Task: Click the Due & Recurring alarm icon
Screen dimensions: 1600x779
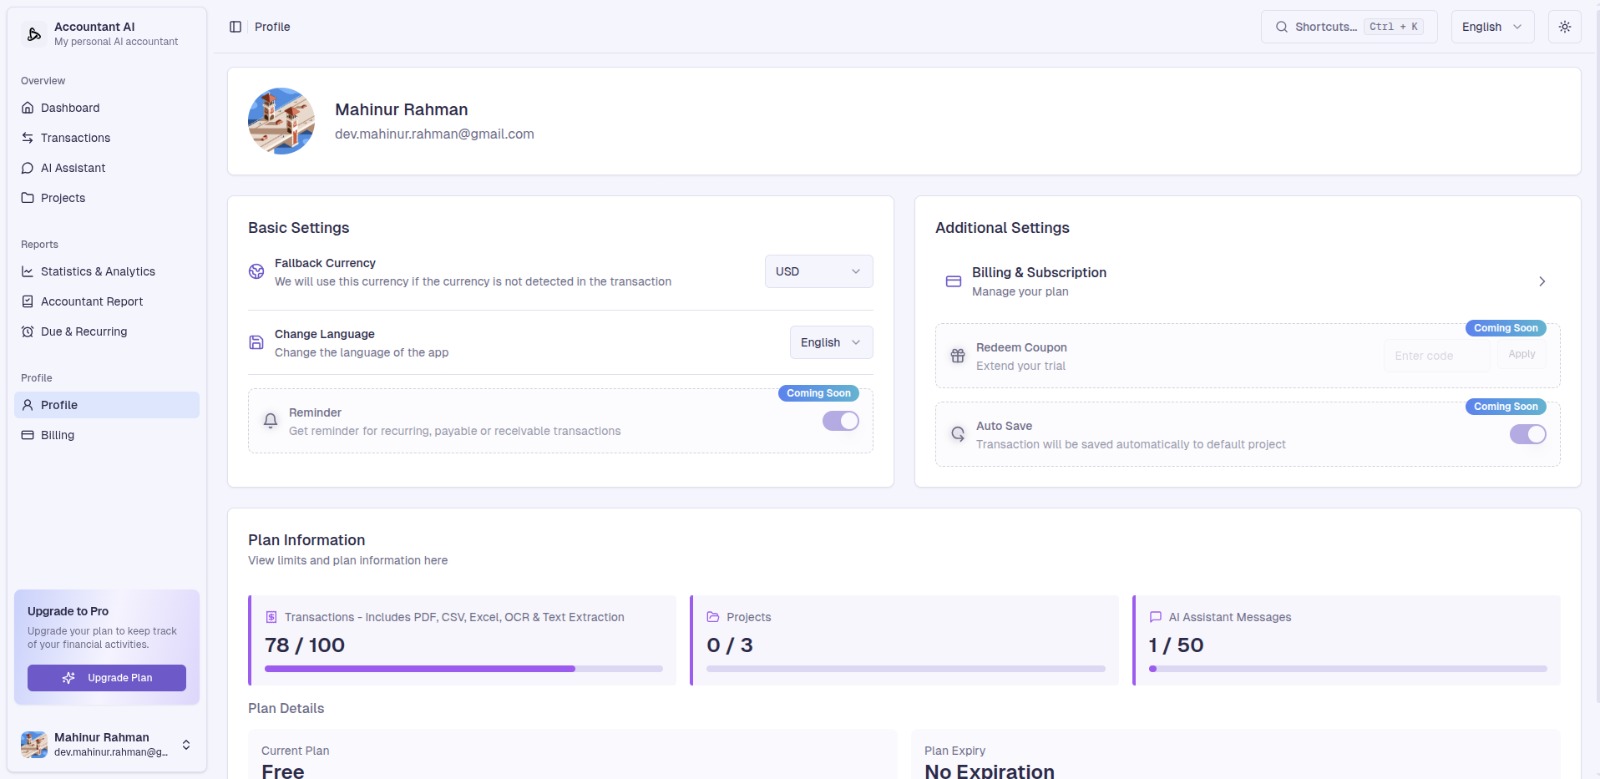Action: click(x=28, y=332)
